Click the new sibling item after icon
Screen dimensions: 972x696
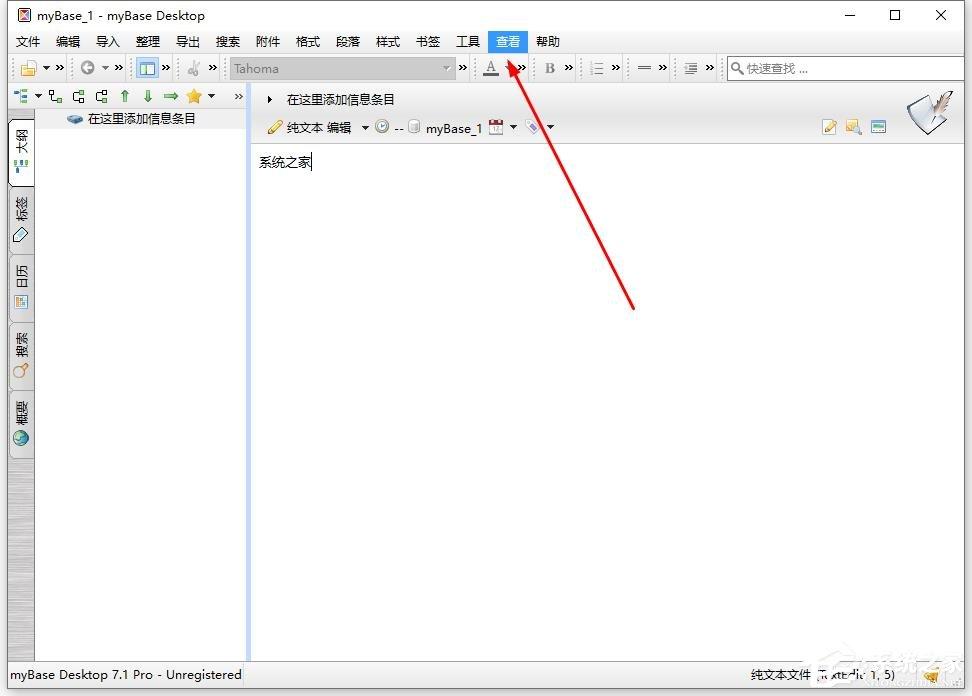coord(102,96)
